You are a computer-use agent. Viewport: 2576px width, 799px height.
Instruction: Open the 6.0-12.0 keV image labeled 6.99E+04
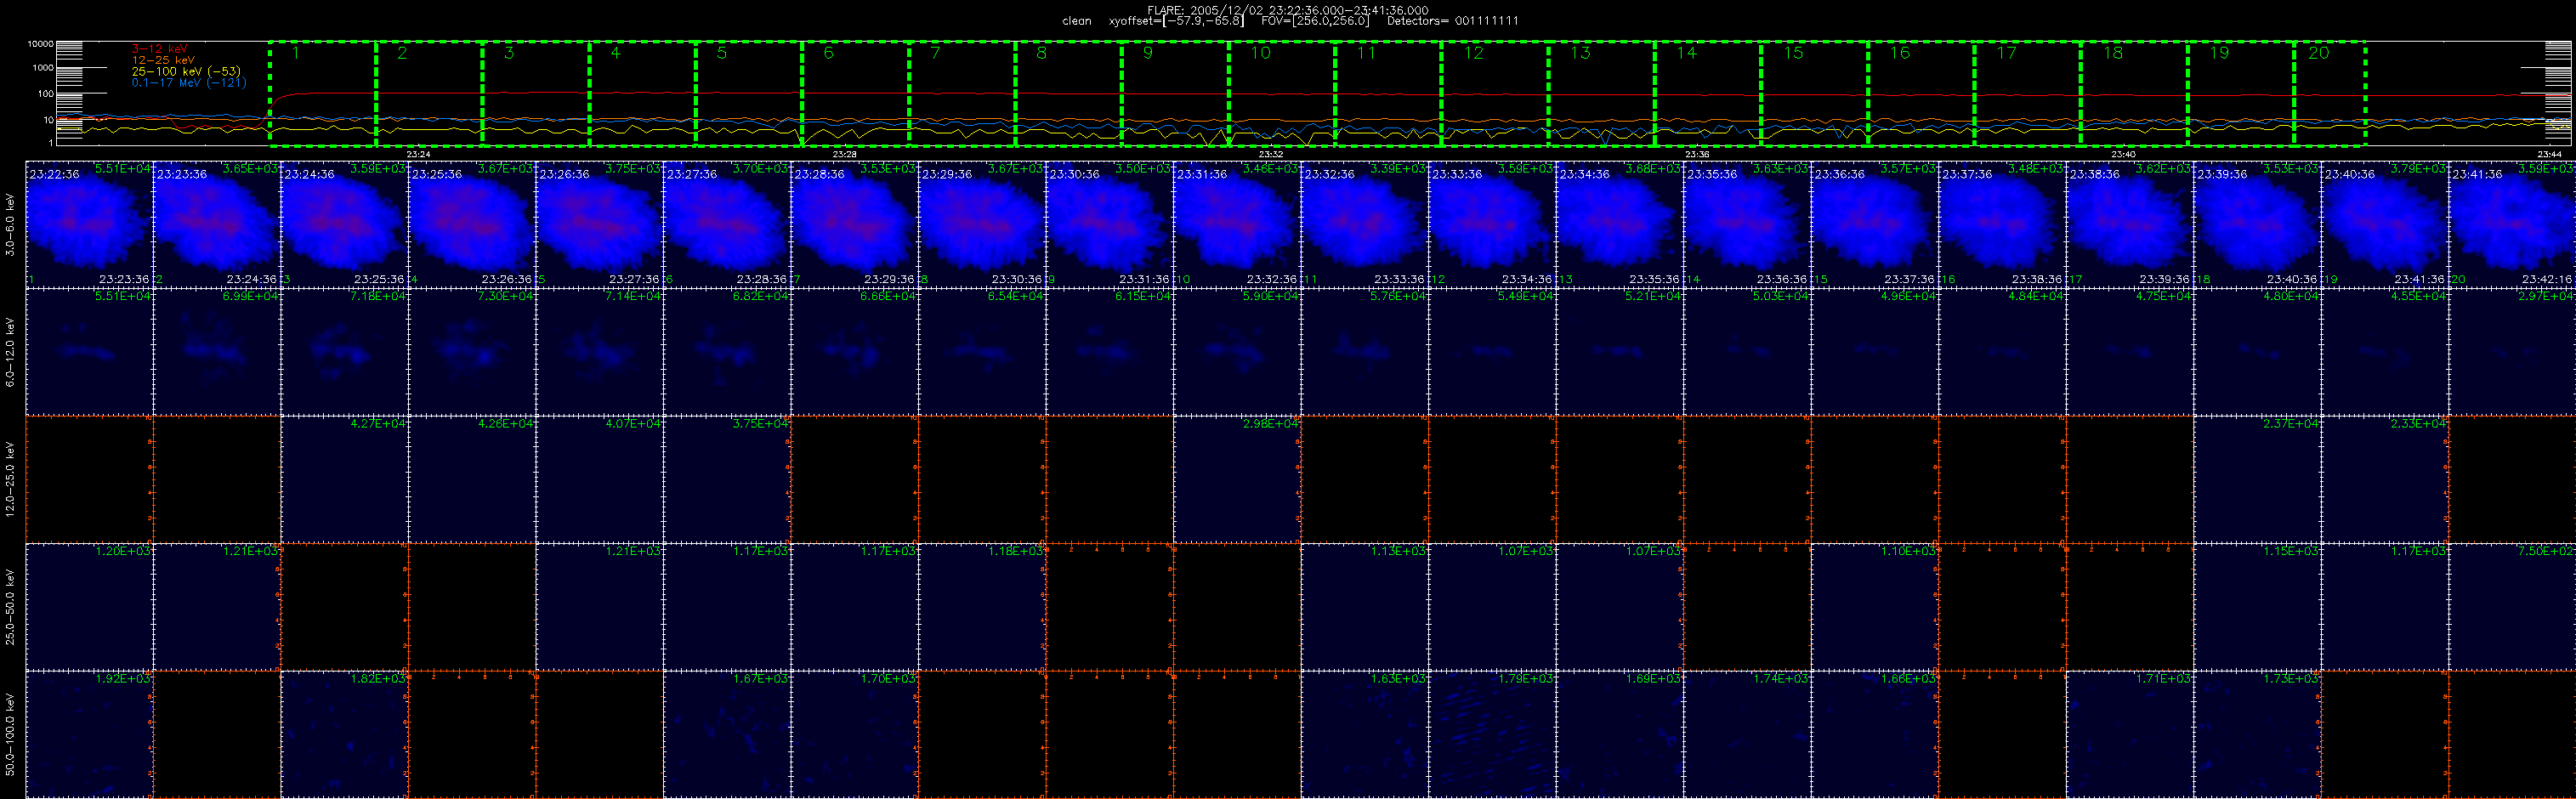point(217,351)
